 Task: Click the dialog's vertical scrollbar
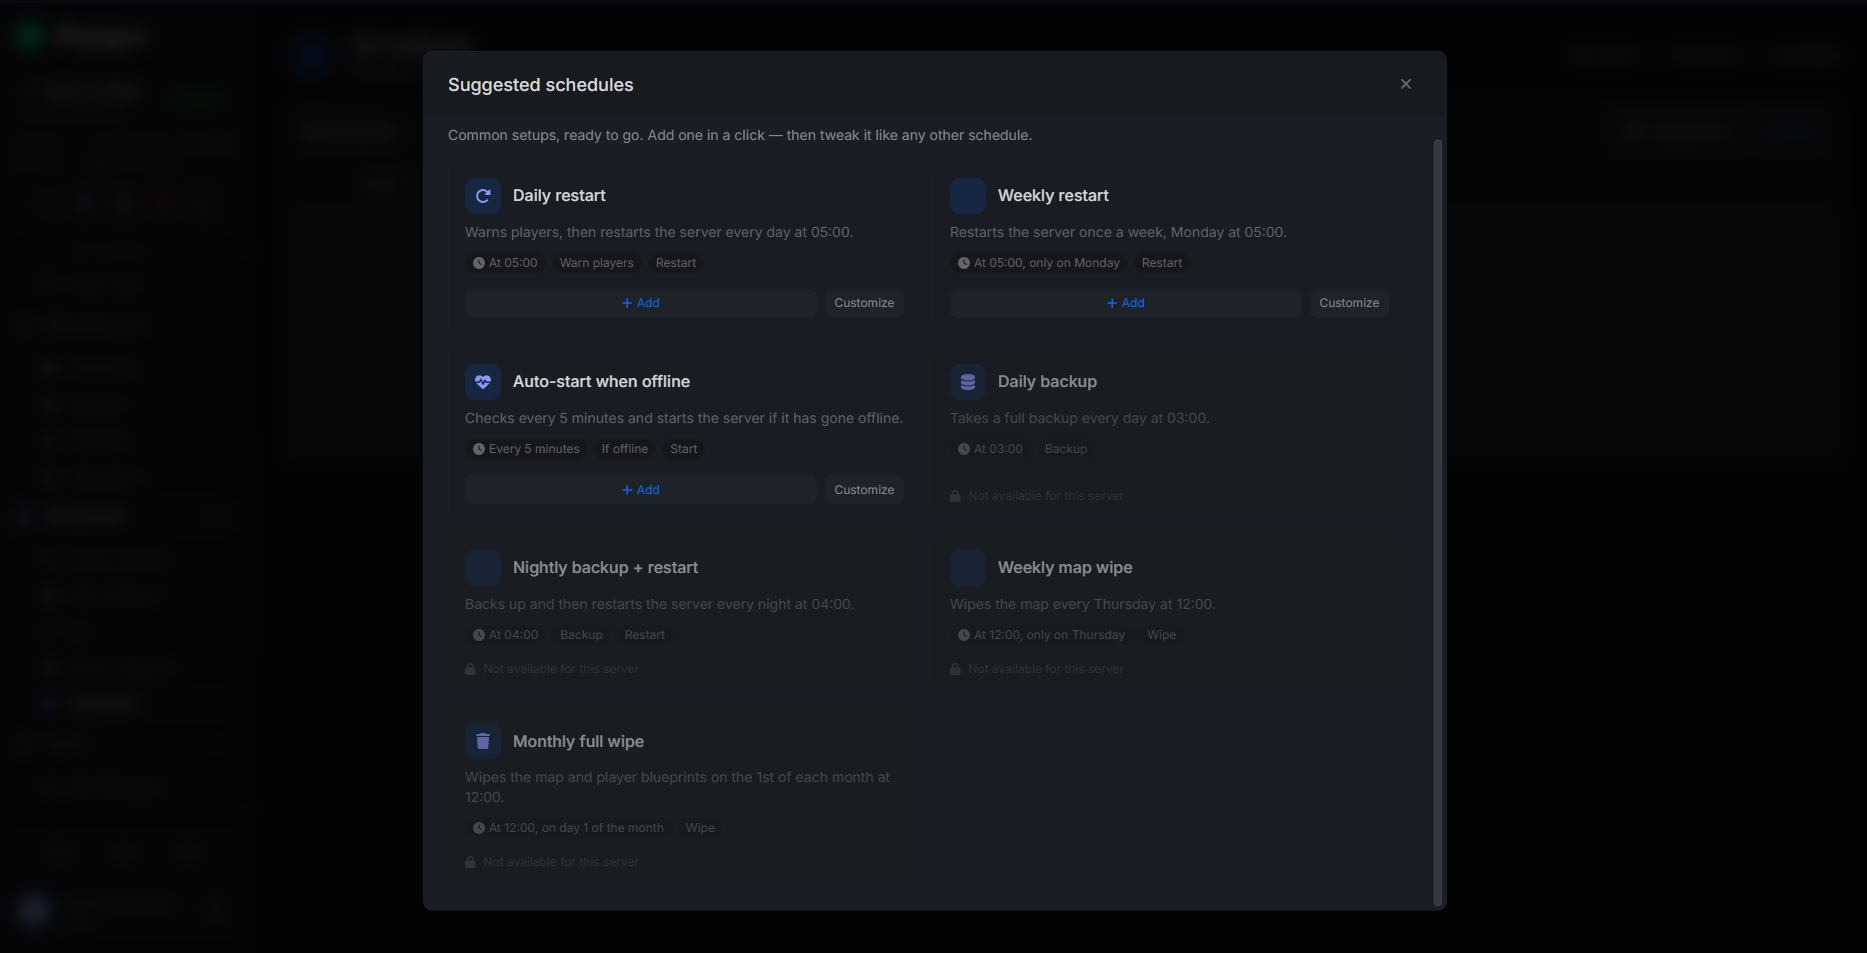point(1438,522)
